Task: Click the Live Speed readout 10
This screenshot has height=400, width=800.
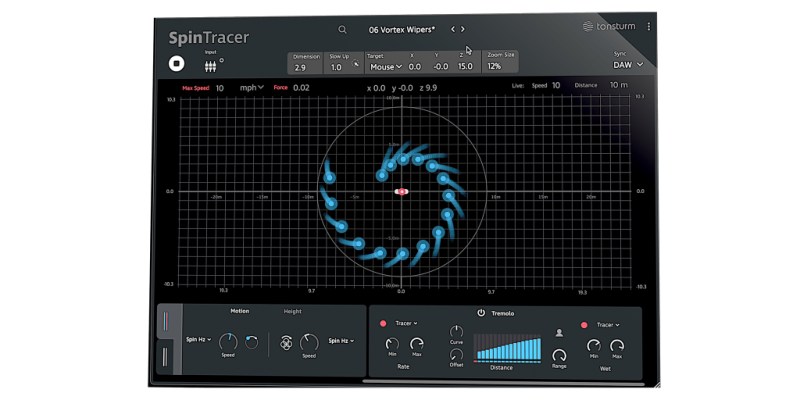Action: click(556, 86)
